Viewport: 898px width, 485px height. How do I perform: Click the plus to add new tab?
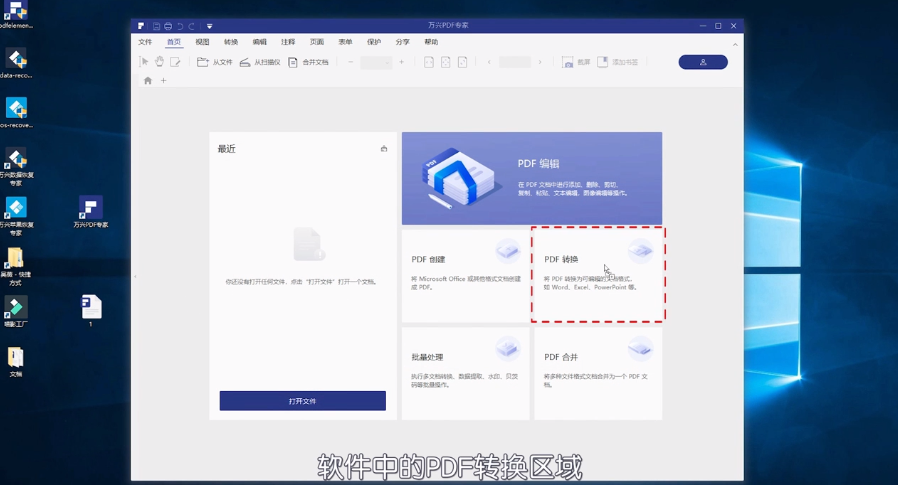tap(163, 81)
